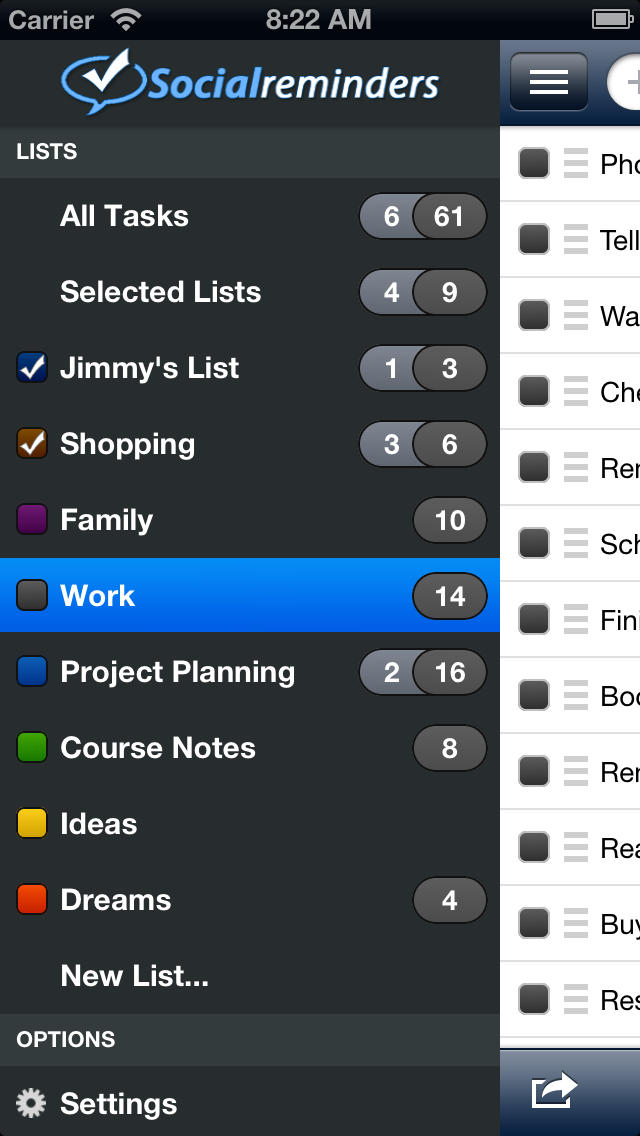Create a list with New List…
The width and height of the screenshot is (640, 1136).
[134, 976]
